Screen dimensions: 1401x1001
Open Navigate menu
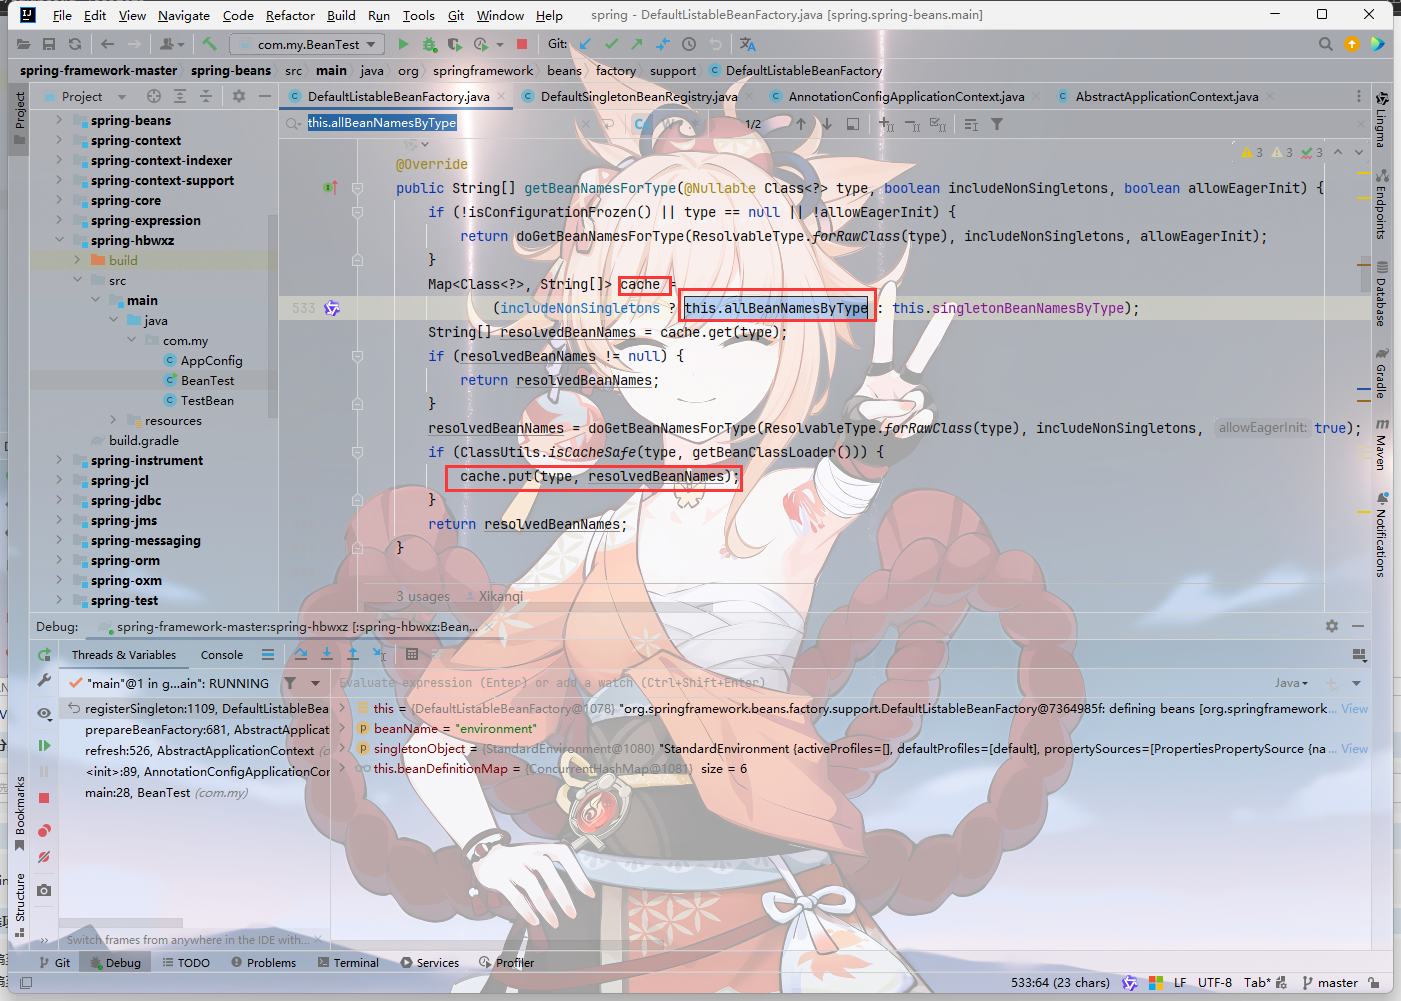184,15
